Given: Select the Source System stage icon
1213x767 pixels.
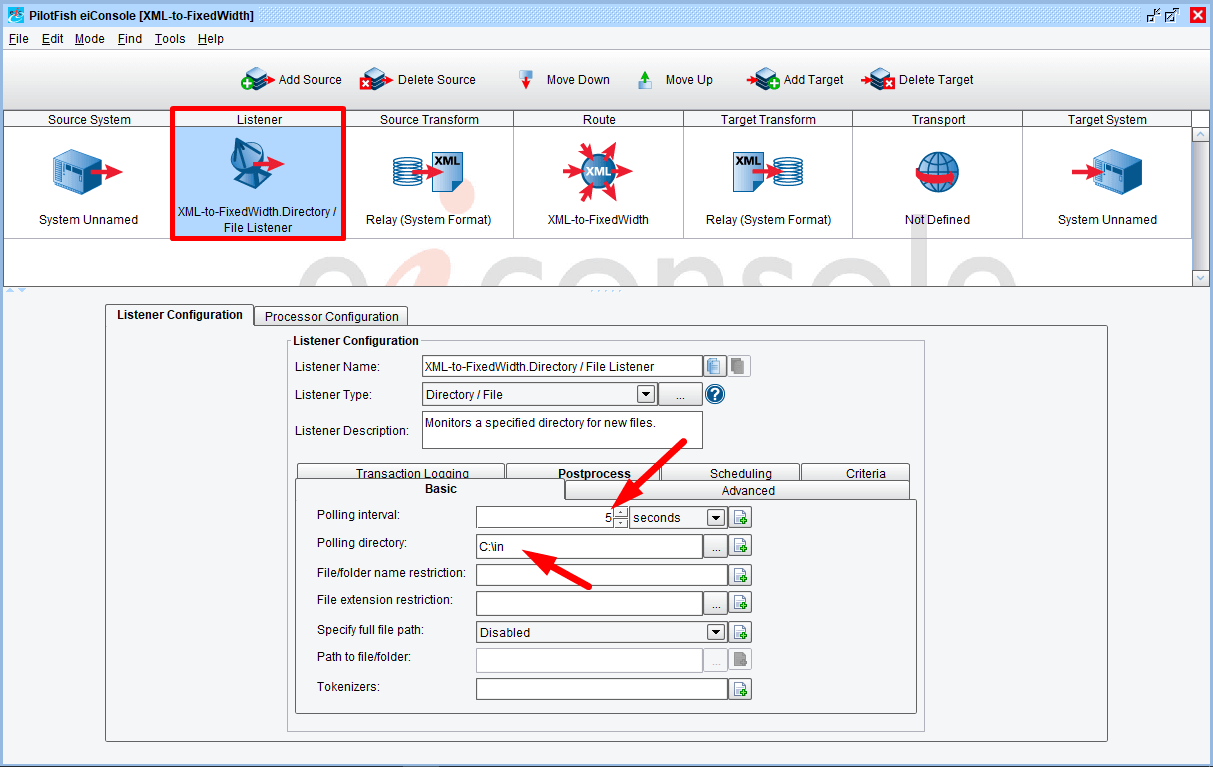Looking at the screenshot, I should tap(89, 172).
